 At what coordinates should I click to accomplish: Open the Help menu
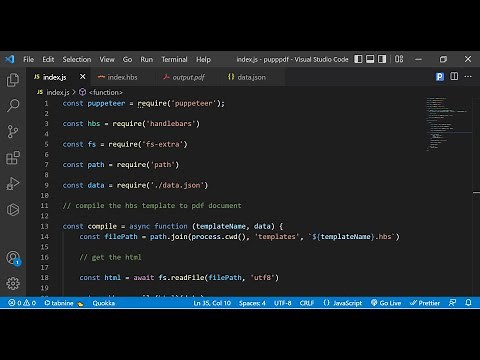(x=203, y=59)
